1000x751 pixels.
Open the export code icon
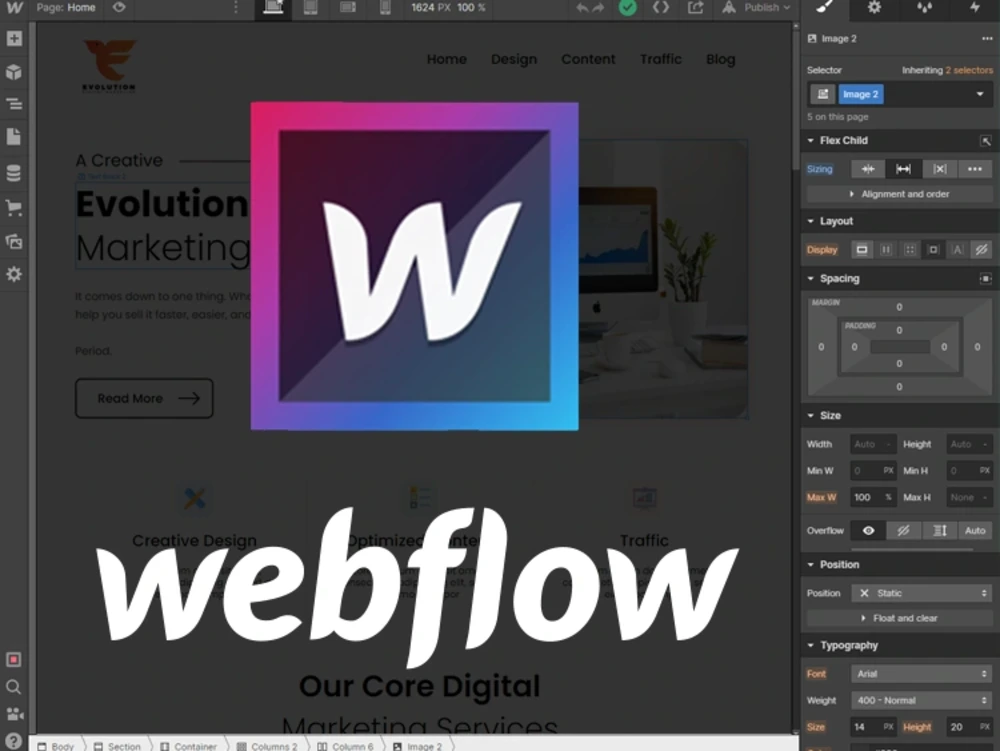point(661,8)
